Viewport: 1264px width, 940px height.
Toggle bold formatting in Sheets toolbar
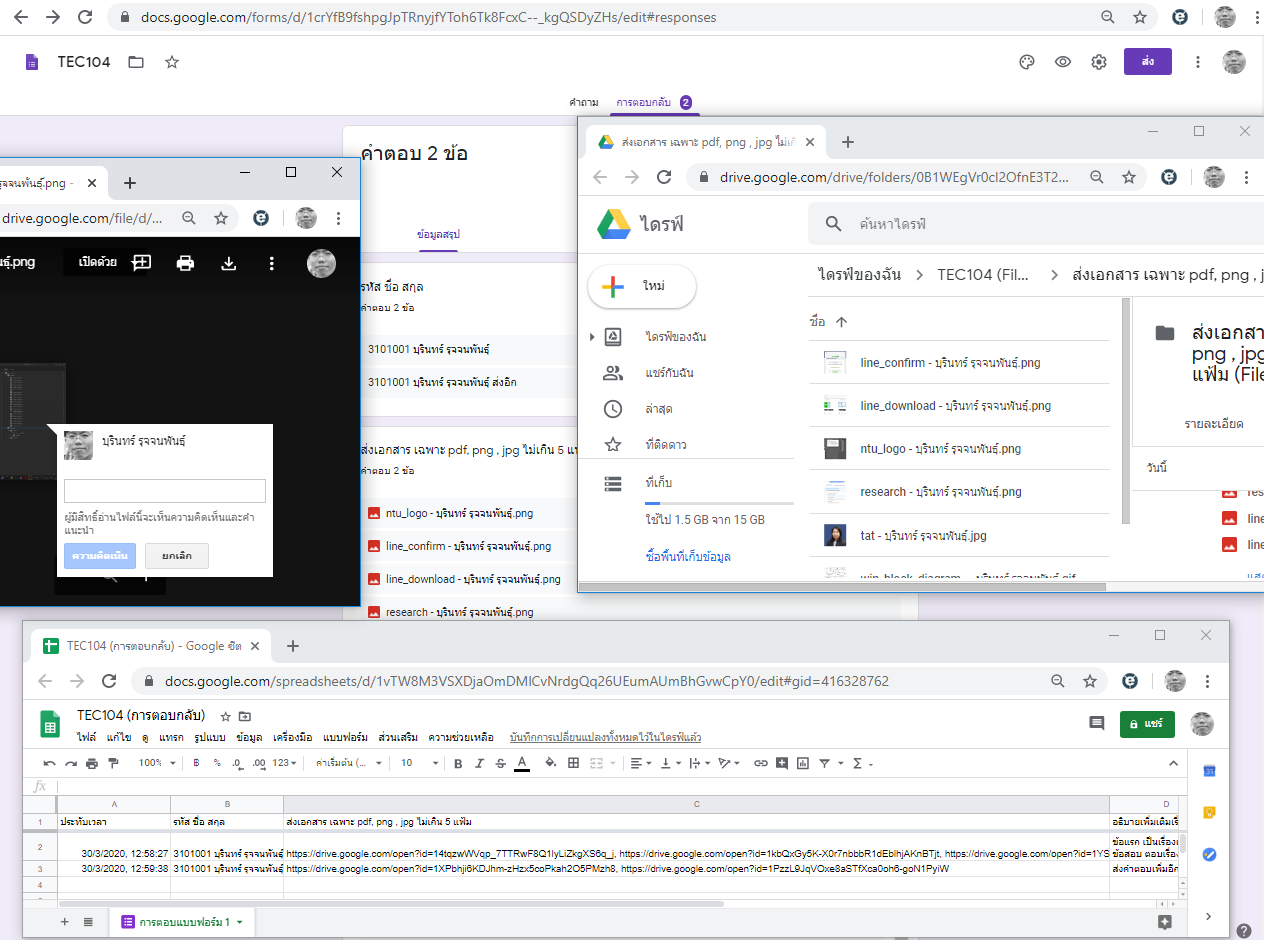[x=458, y=763]
